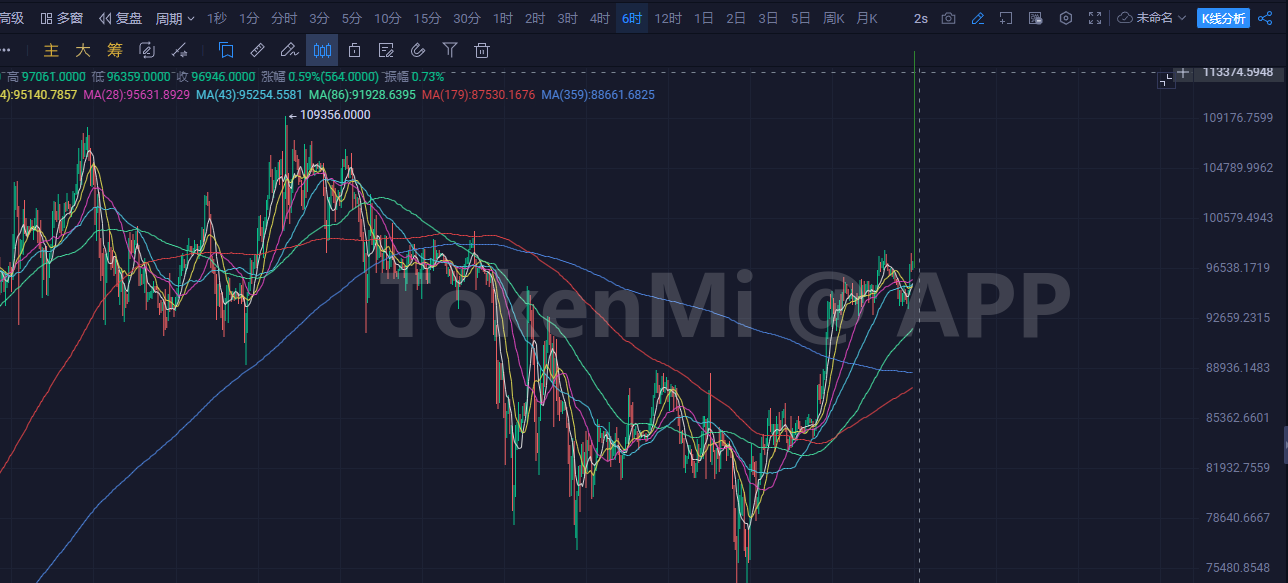The image size is (1288, 583).
Task: Switch chart to 2日 candles
Action: (x=736, y=18)
